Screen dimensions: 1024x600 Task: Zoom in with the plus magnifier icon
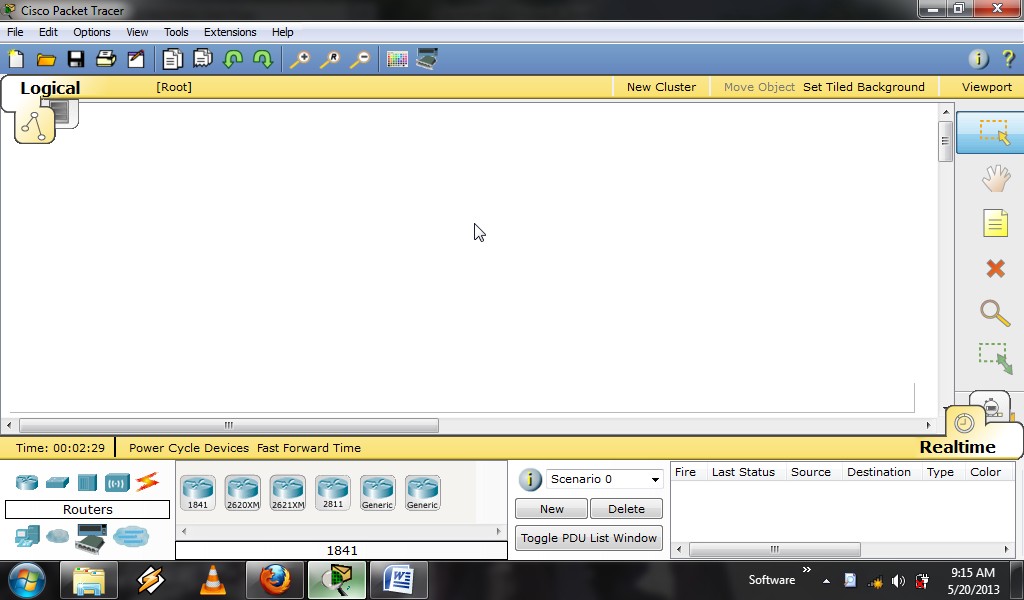(300, 59)
